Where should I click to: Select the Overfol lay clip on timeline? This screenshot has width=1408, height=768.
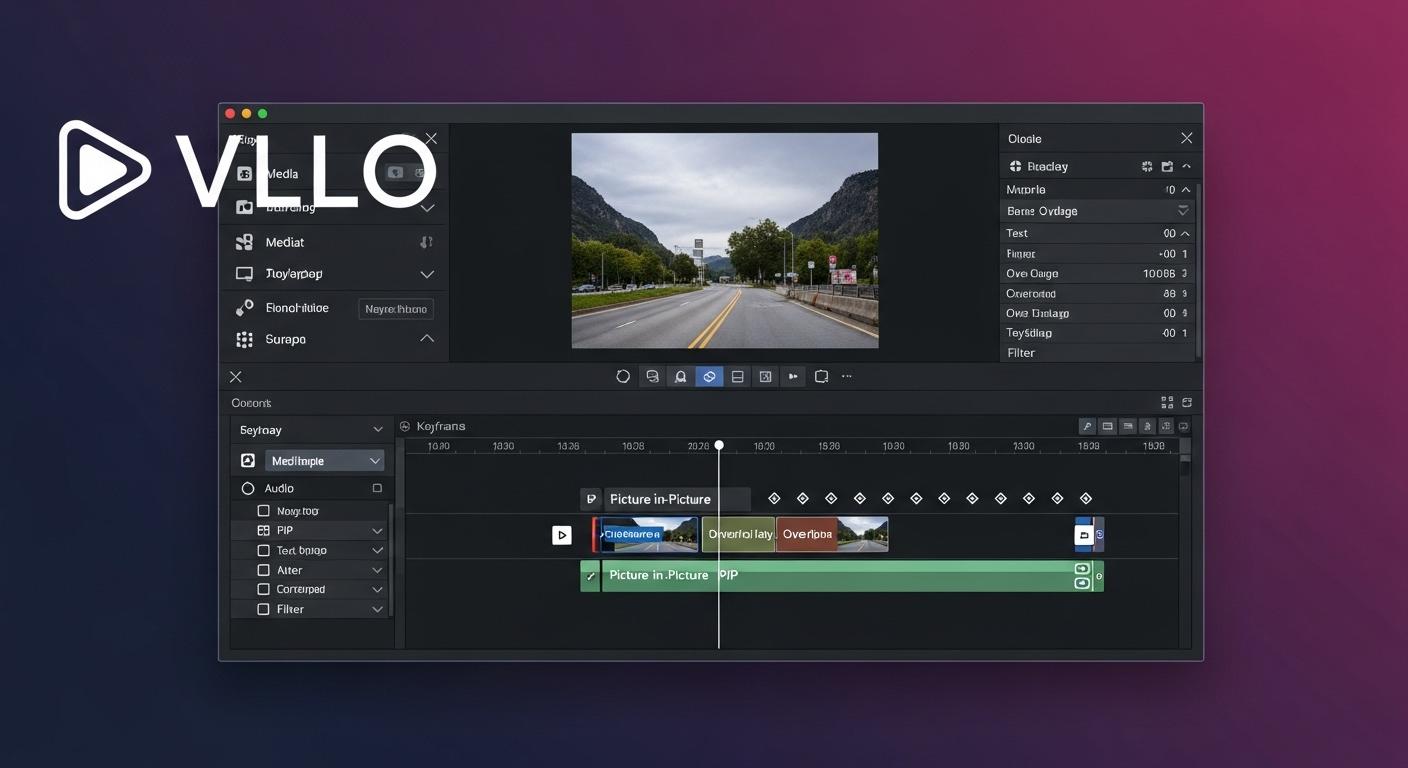pos(739,535)
